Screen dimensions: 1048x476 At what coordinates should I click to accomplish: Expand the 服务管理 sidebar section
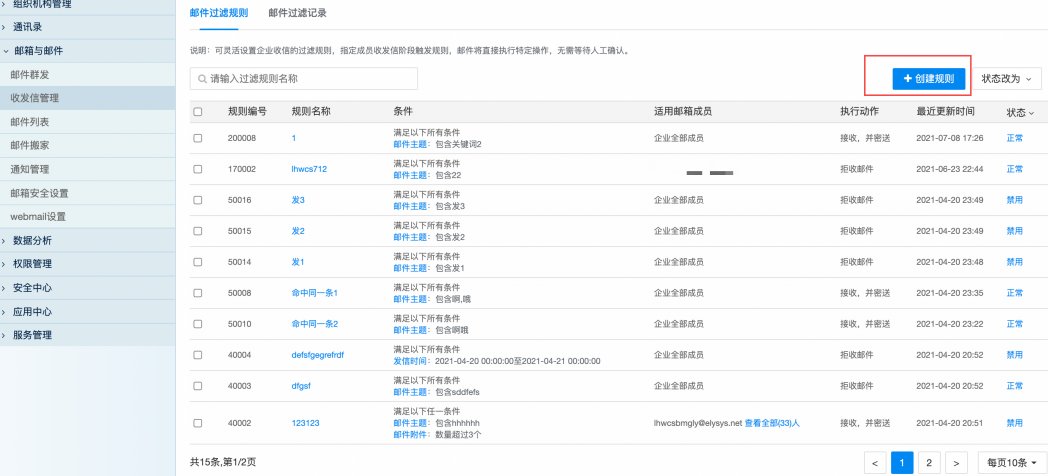pos(88,335)
